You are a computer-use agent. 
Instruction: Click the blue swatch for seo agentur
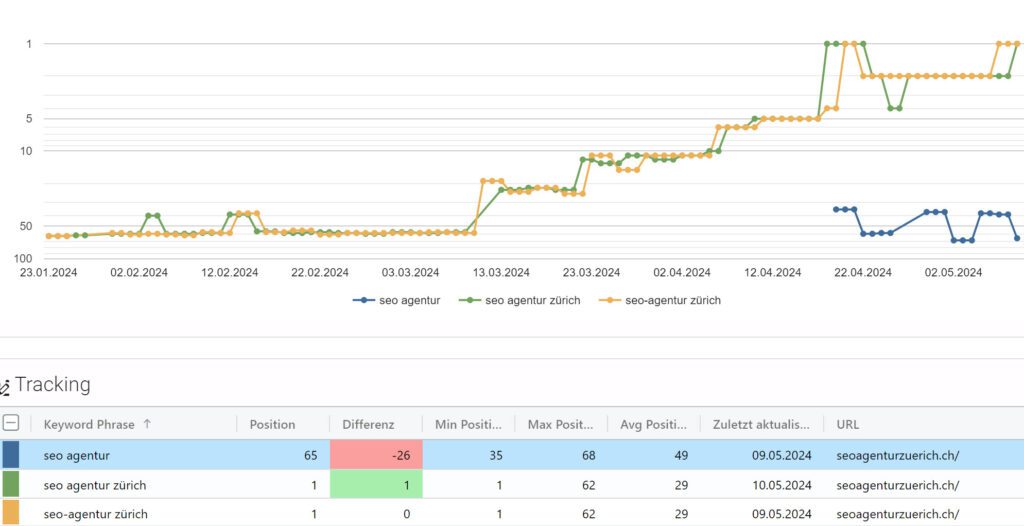pyautogui.click(x=11, y=455)
